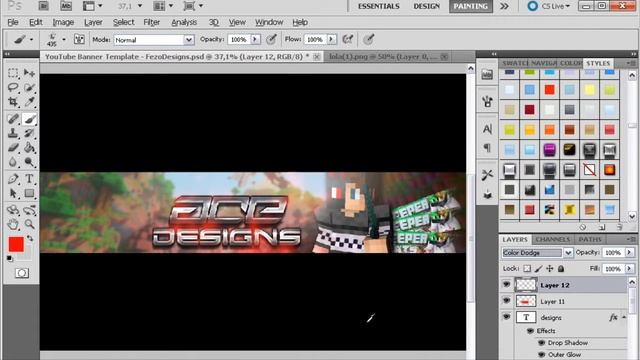Select the Quick Selection tool

click(x=29, y=87)
